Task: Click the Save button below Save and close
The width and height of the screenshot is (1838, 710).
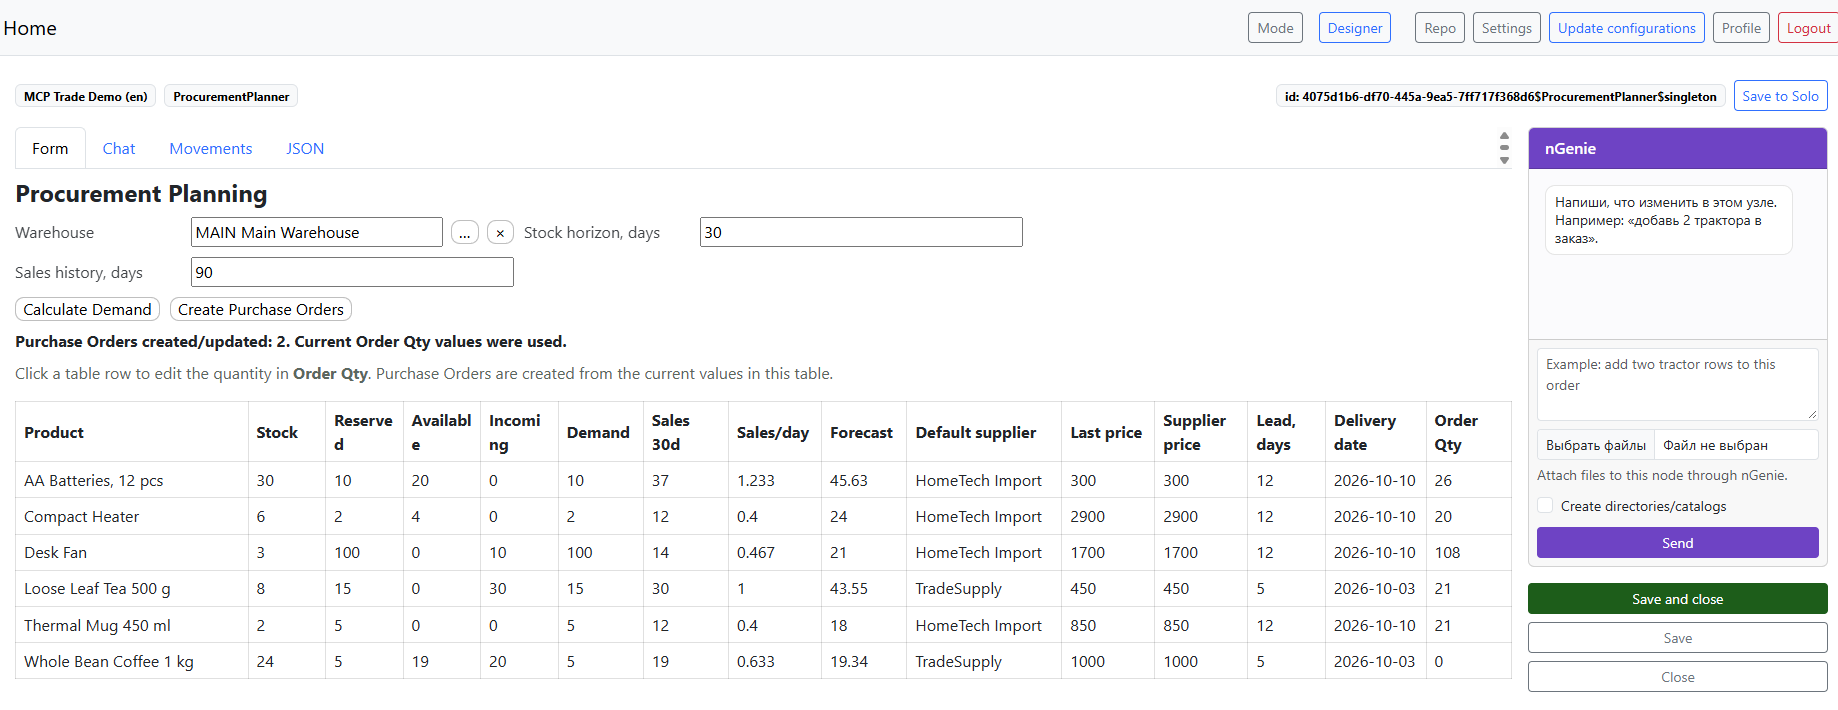Action: tap(1678, 638)
